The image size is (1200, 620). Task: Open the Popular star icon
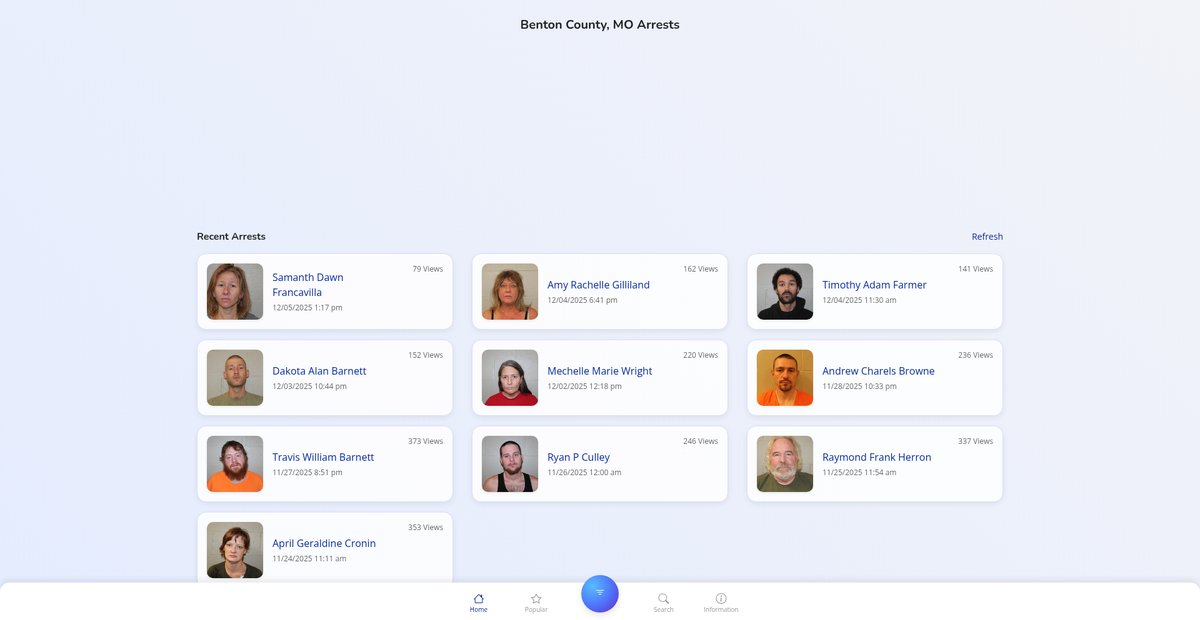coord(536,598)
